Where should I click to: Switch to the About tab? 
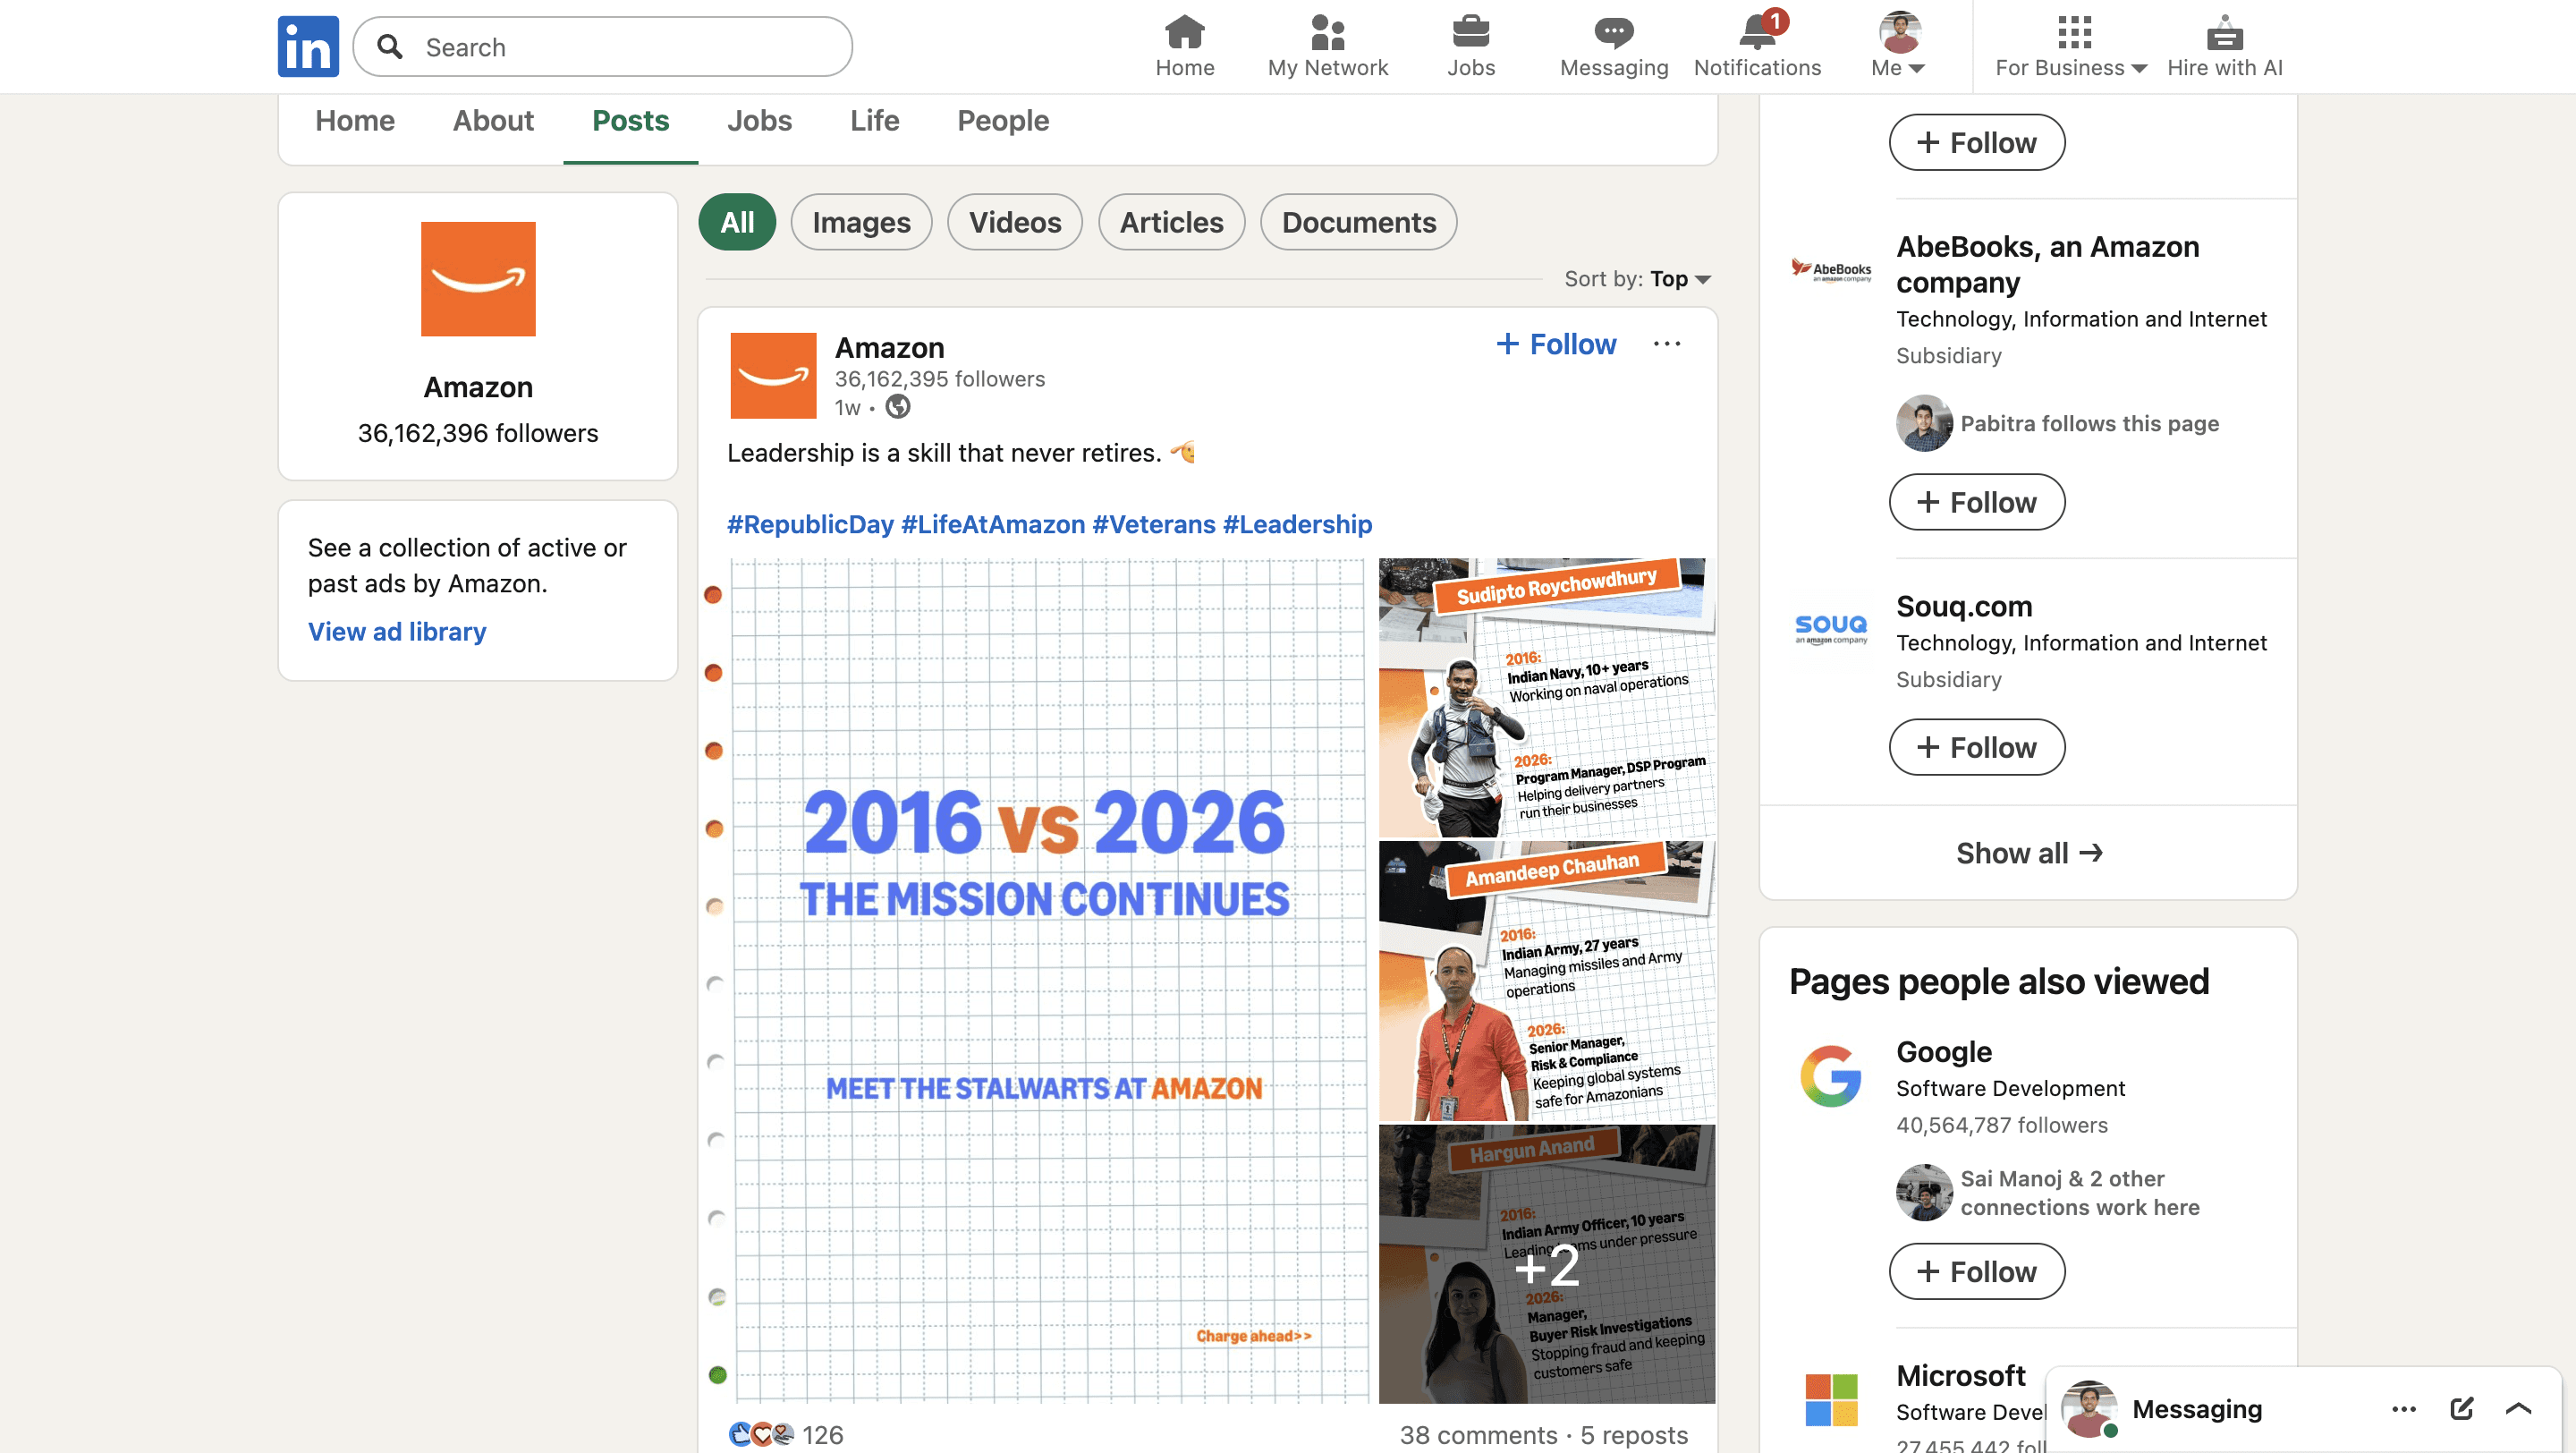493,120
